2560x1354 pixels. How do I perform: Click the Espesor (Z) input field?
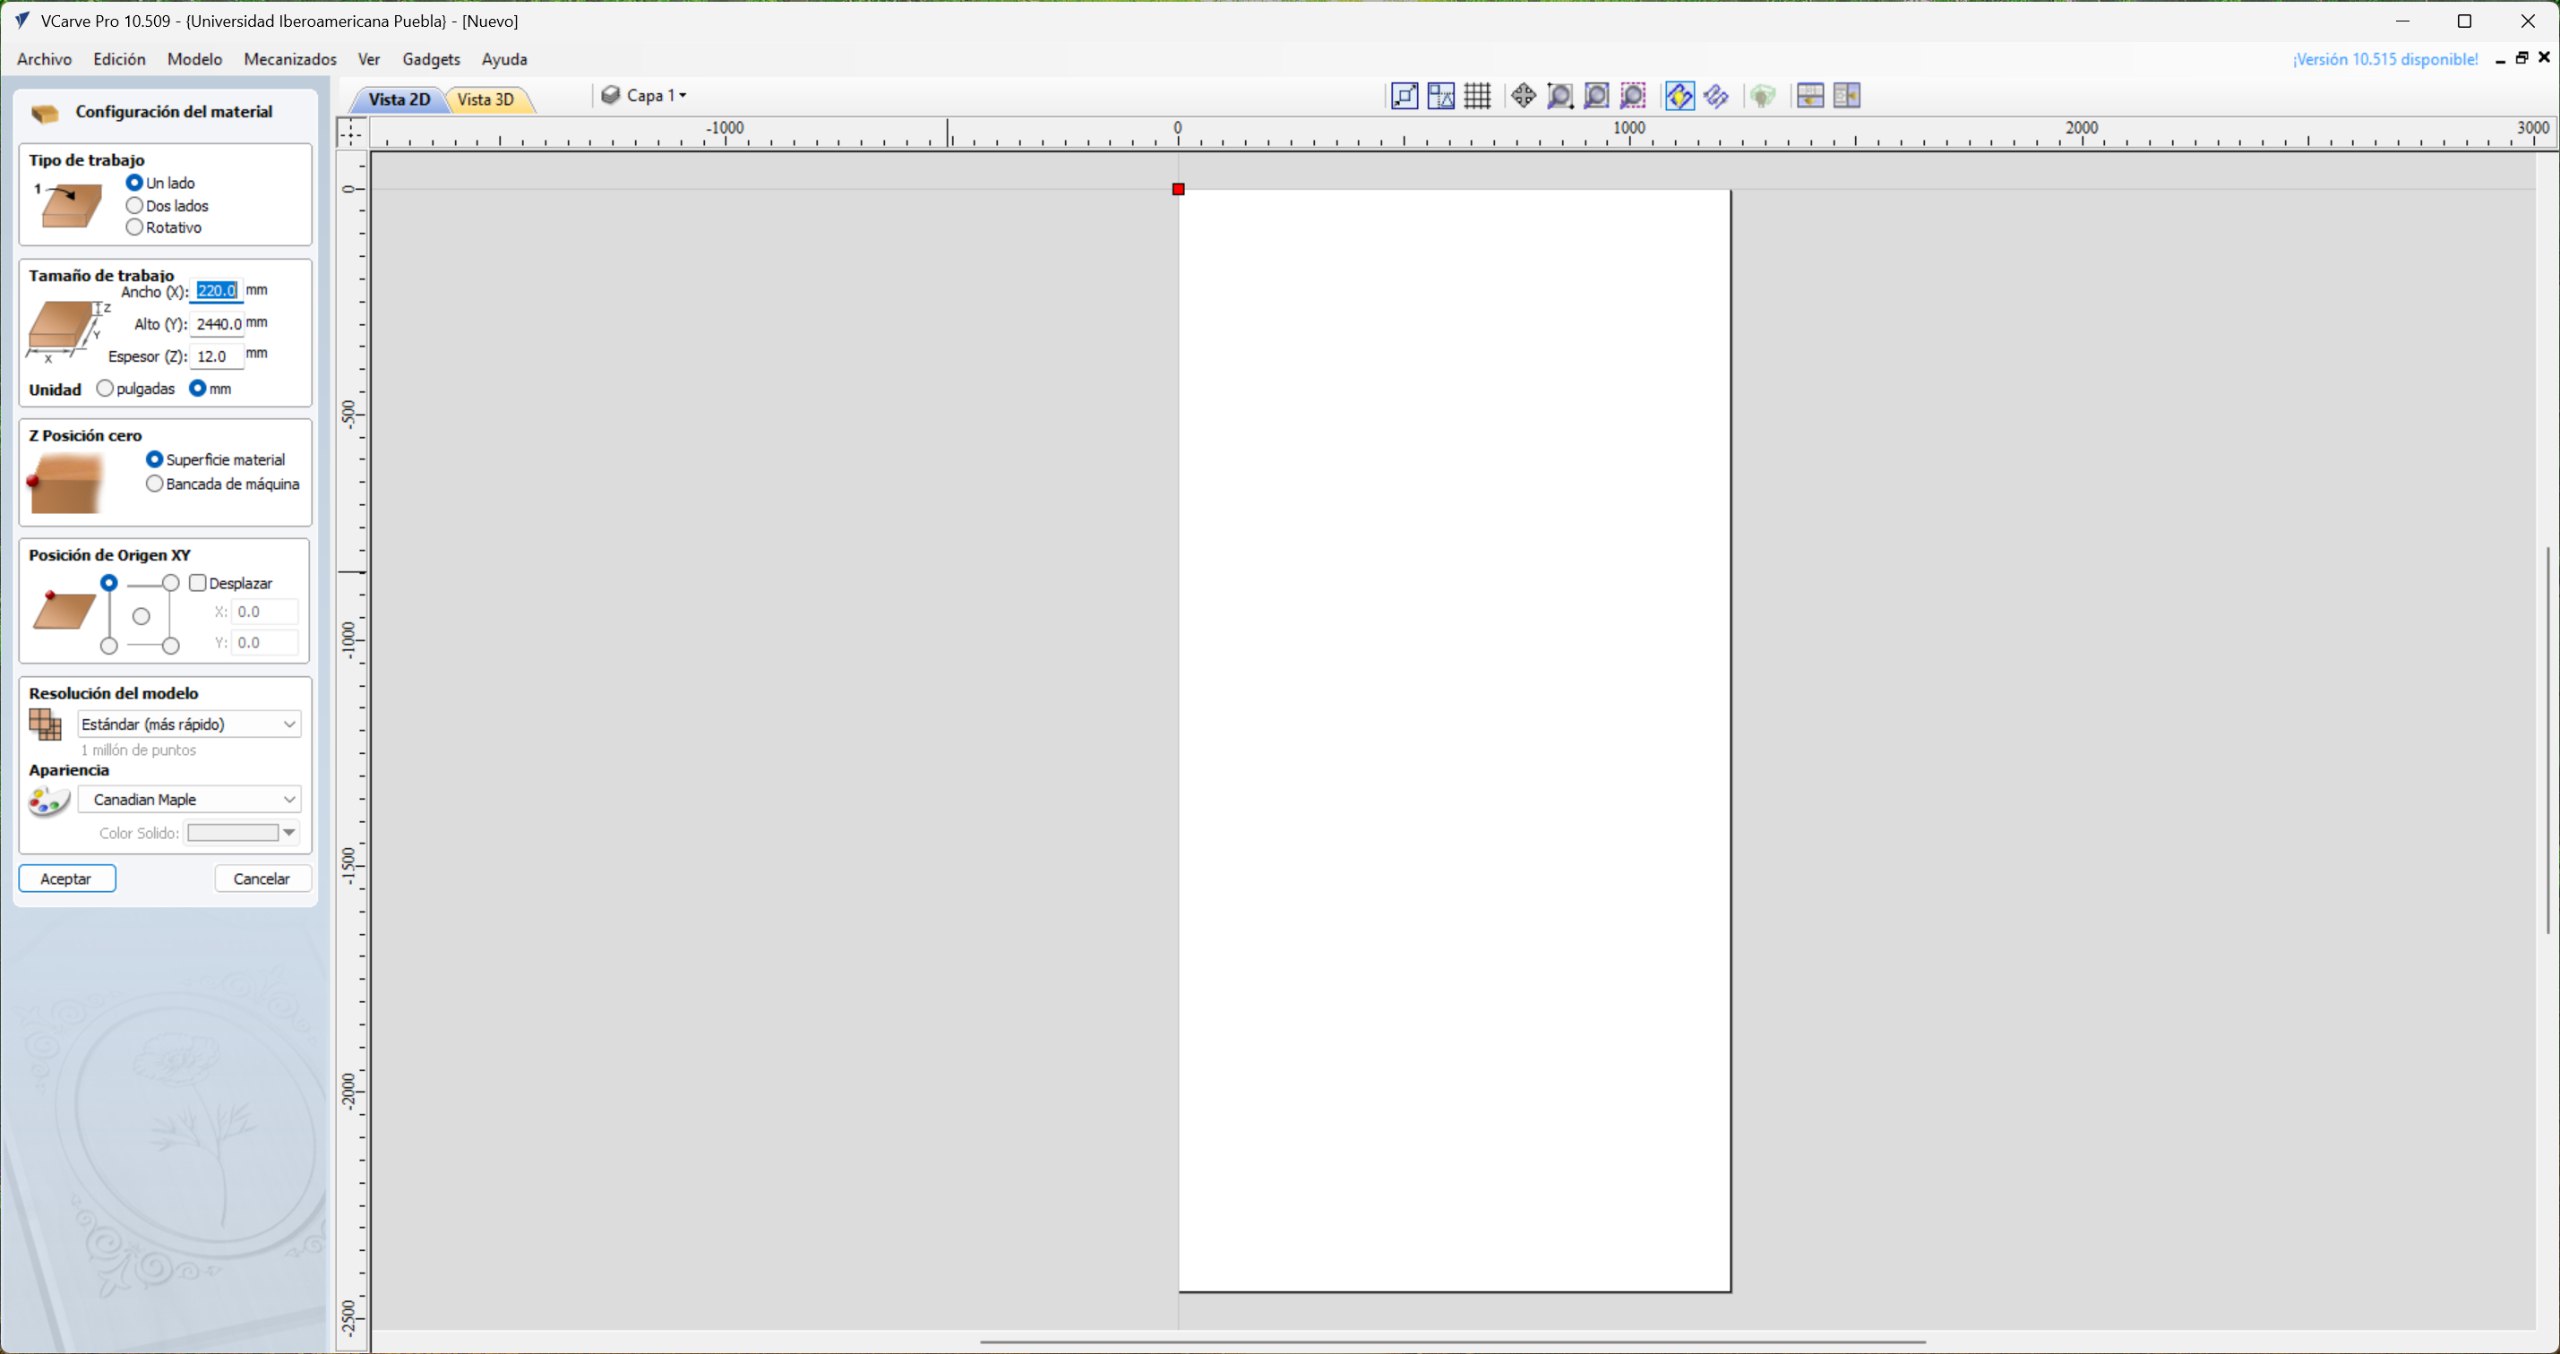[215, 356]
